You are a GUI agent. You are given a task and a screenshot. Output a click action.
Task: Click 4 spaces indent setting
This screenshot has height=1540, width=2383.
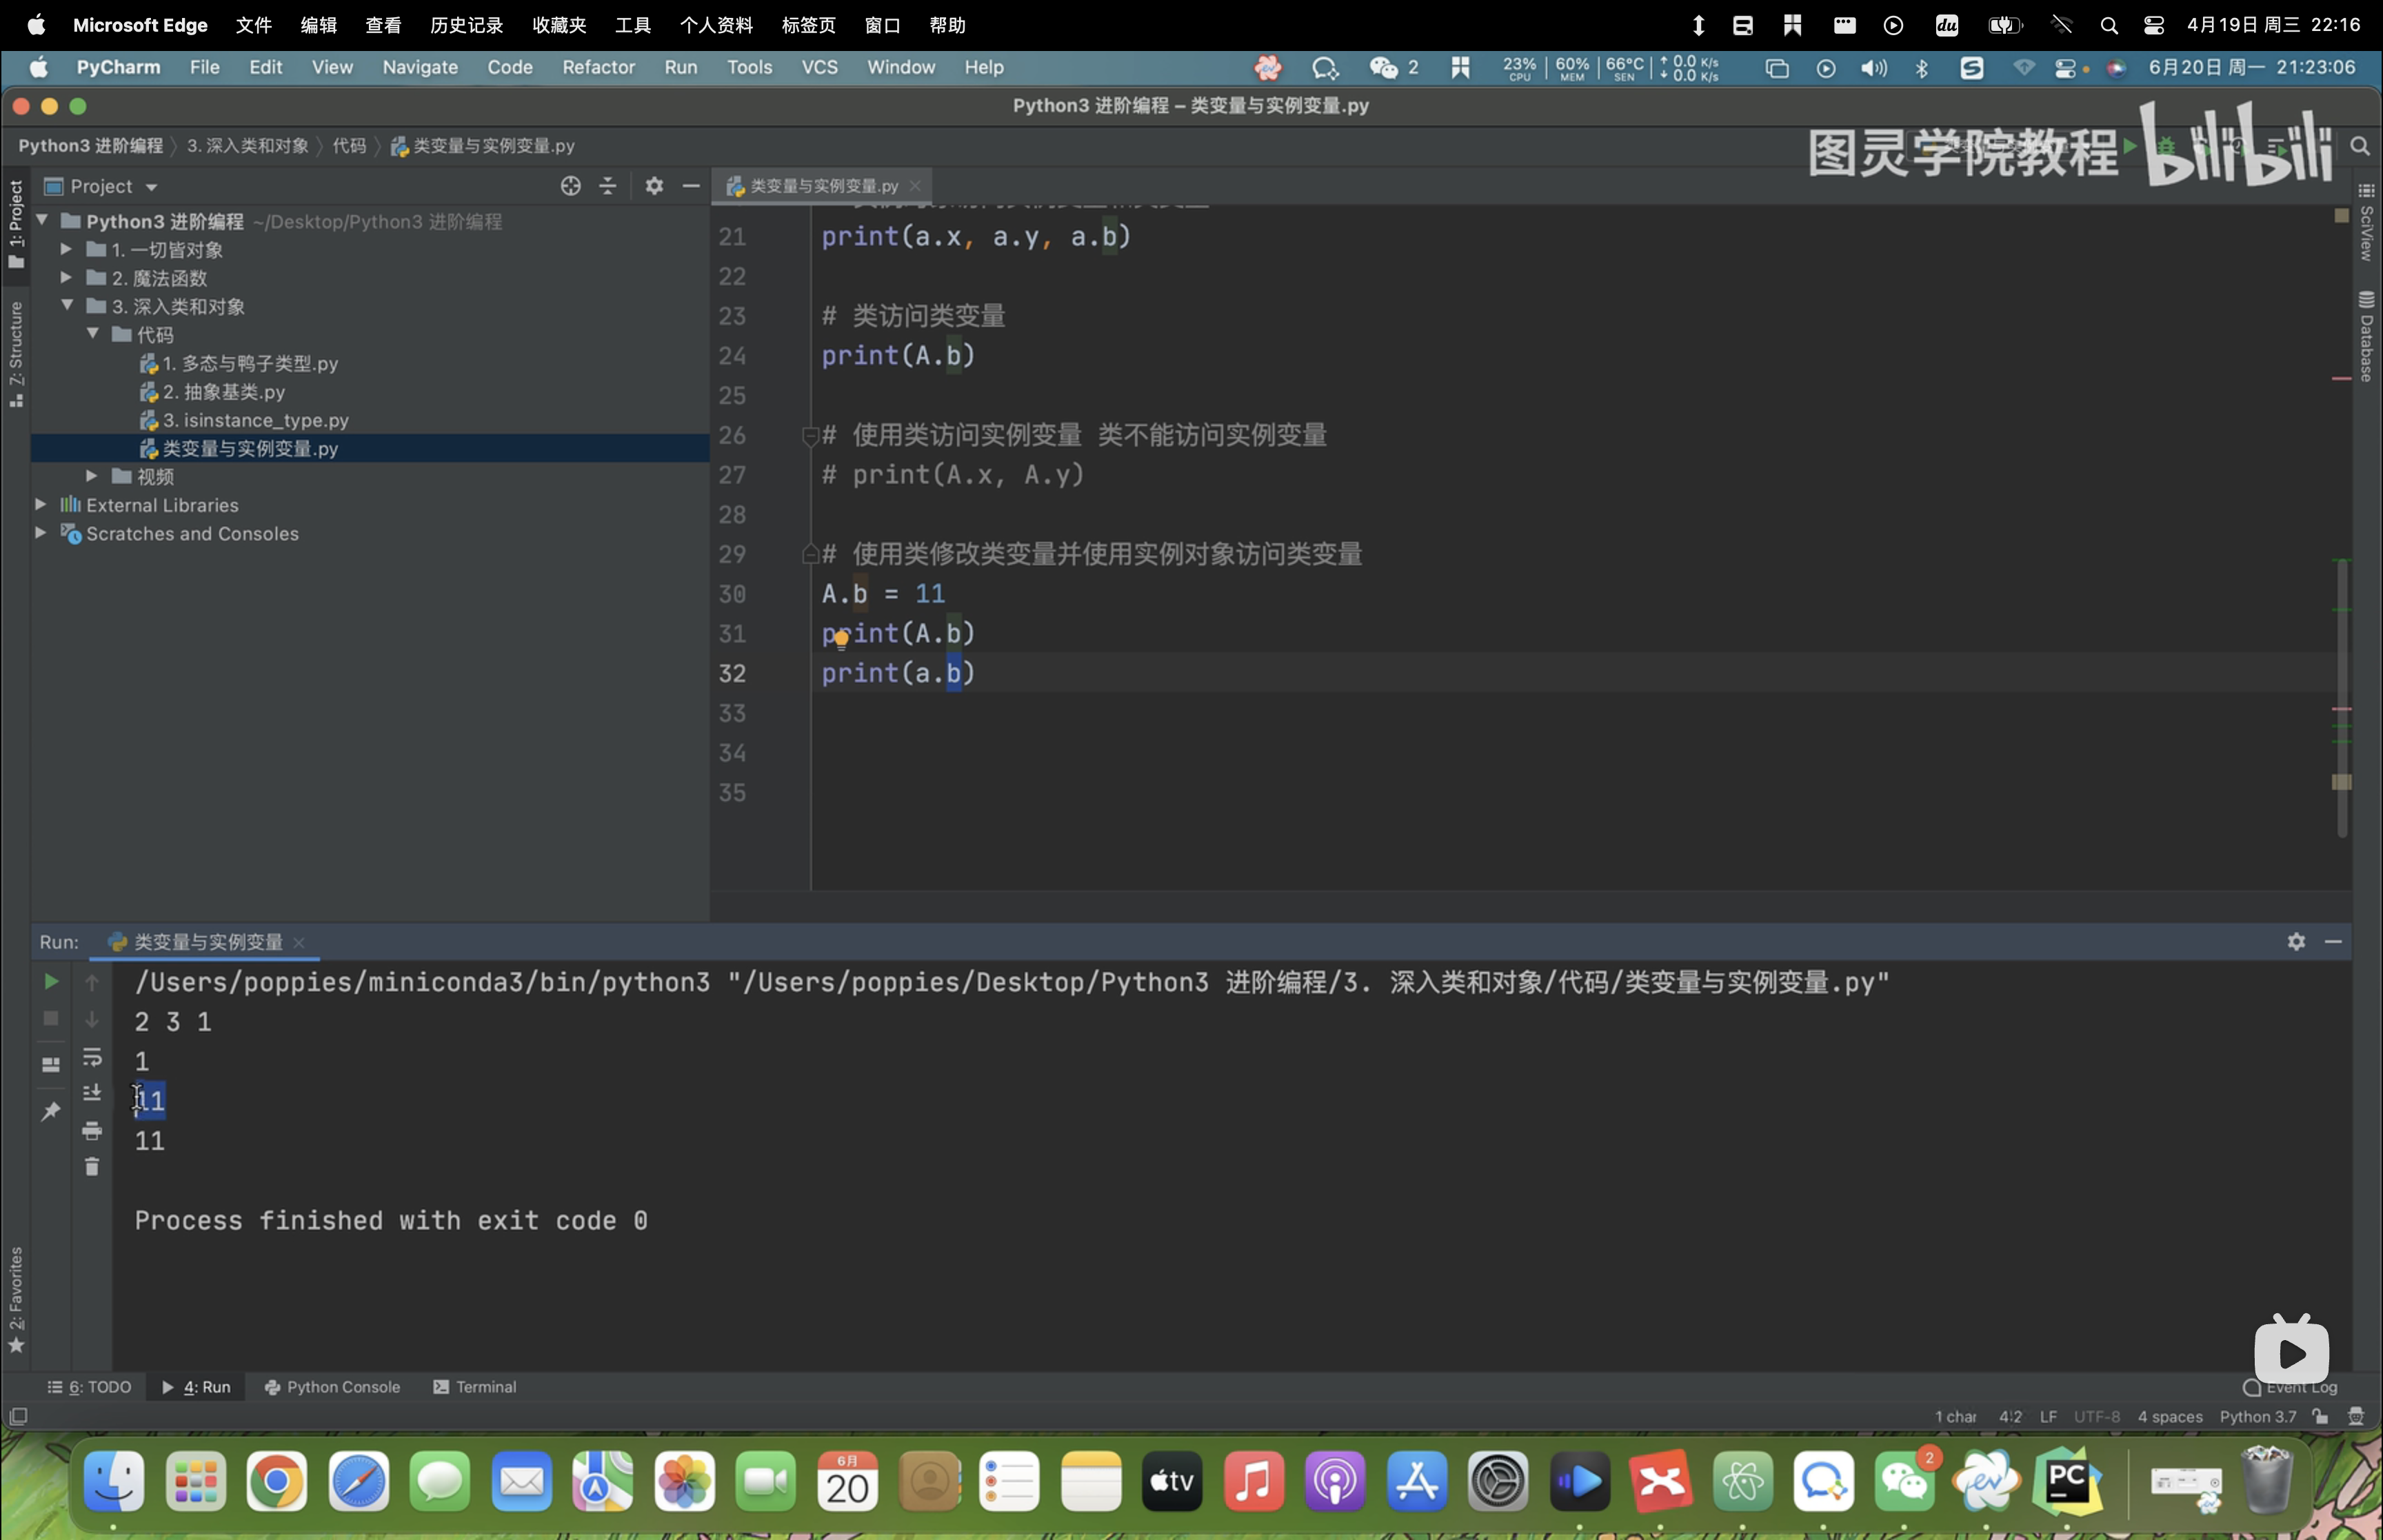tap(2170, 1417)
